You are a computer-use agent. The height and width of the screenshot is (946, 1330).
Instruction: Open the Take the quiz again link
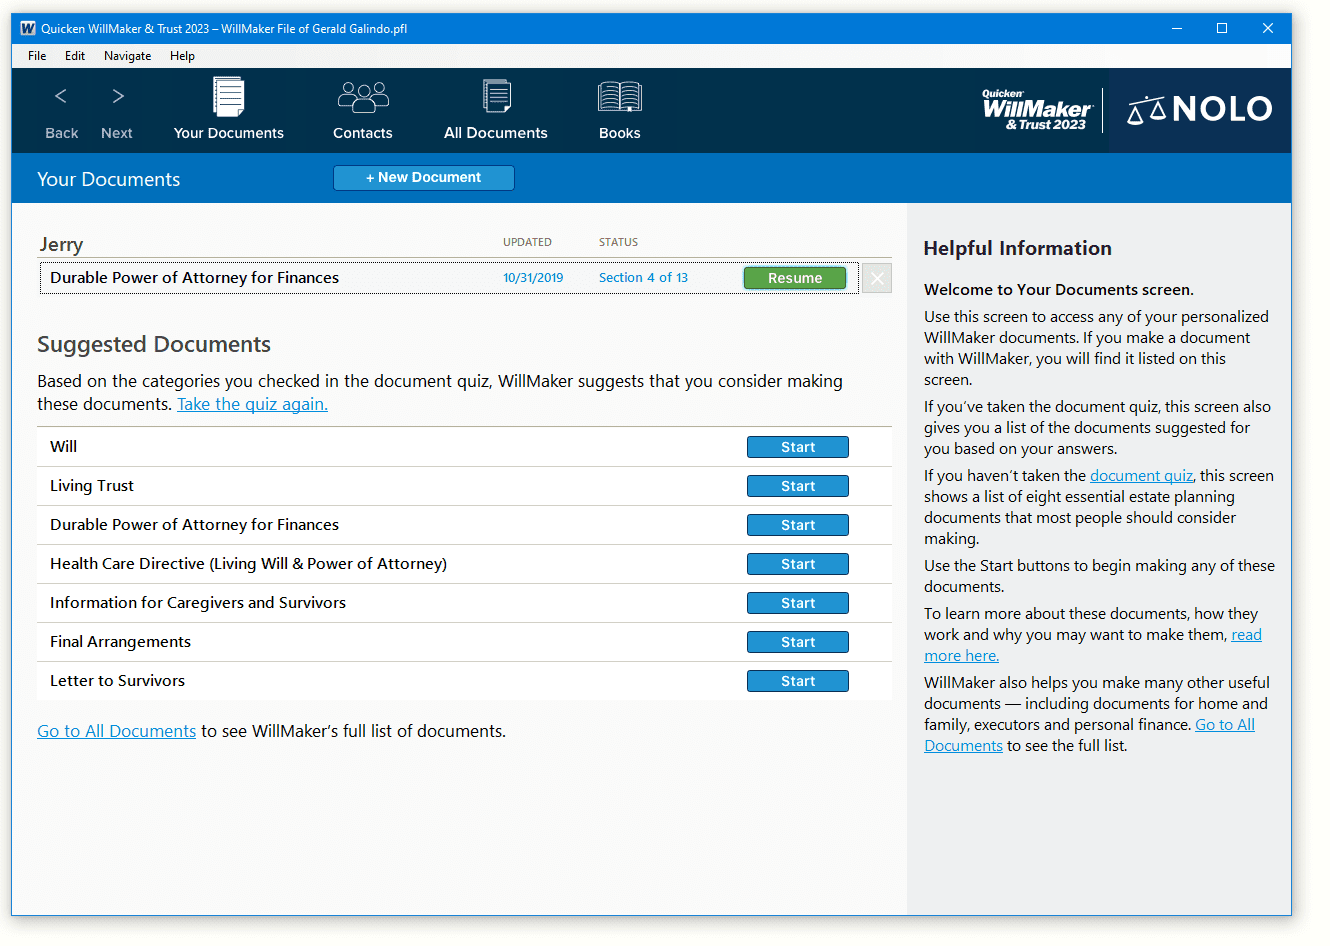click(252, 404)
